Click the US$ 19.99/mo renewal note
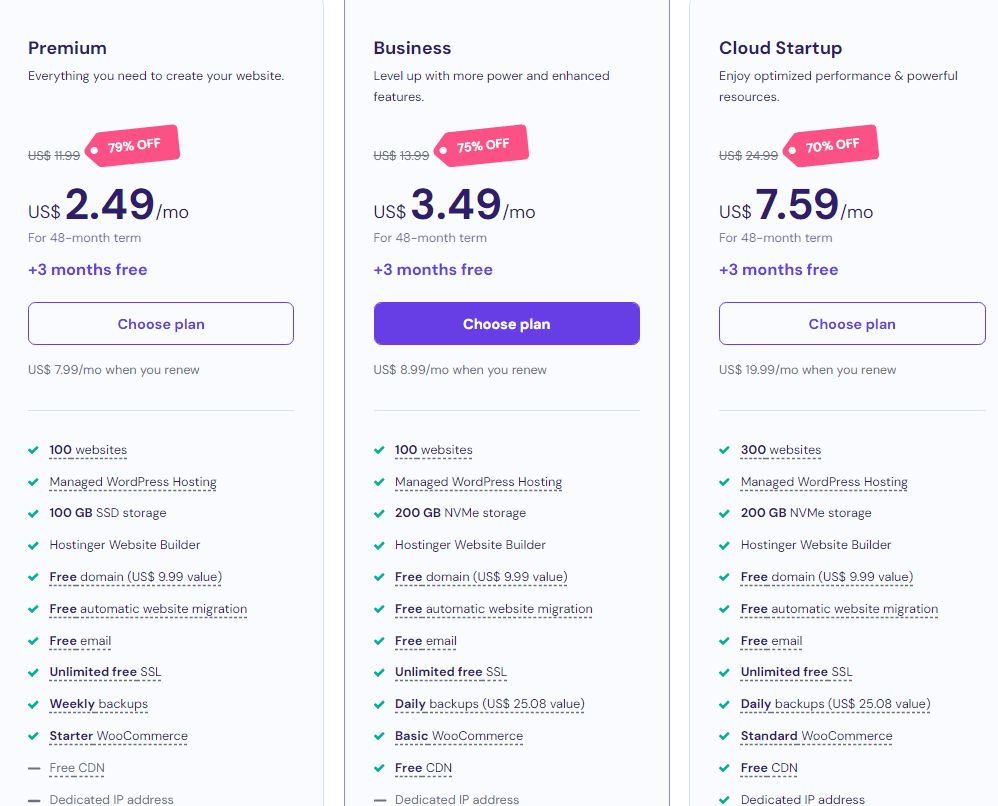The height and width of the screenshot is (806, 998). 808,370
